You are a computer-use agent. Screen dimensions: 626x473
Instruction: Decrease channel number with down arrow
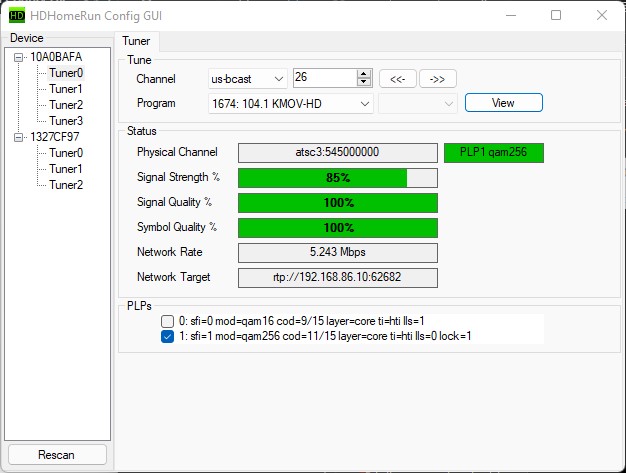pyautogui.click(x=363, y=82)
